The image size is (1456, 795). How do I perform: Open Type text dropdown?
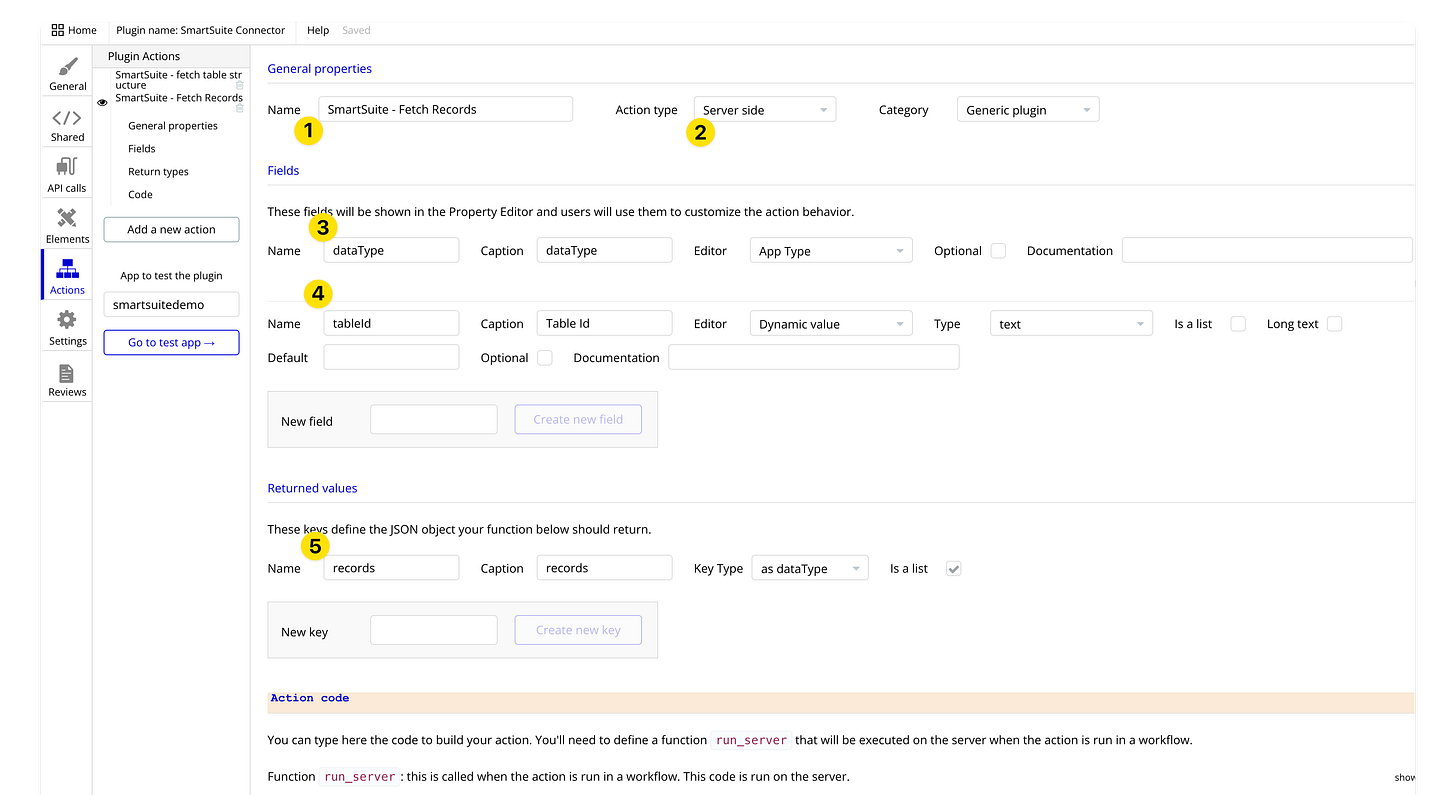pyautogui.click(x=1072, y=324)
